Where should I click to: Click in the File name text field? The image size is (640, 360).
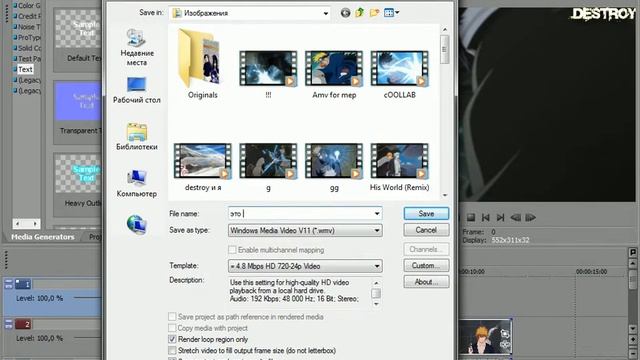click(x=300, y=213)
